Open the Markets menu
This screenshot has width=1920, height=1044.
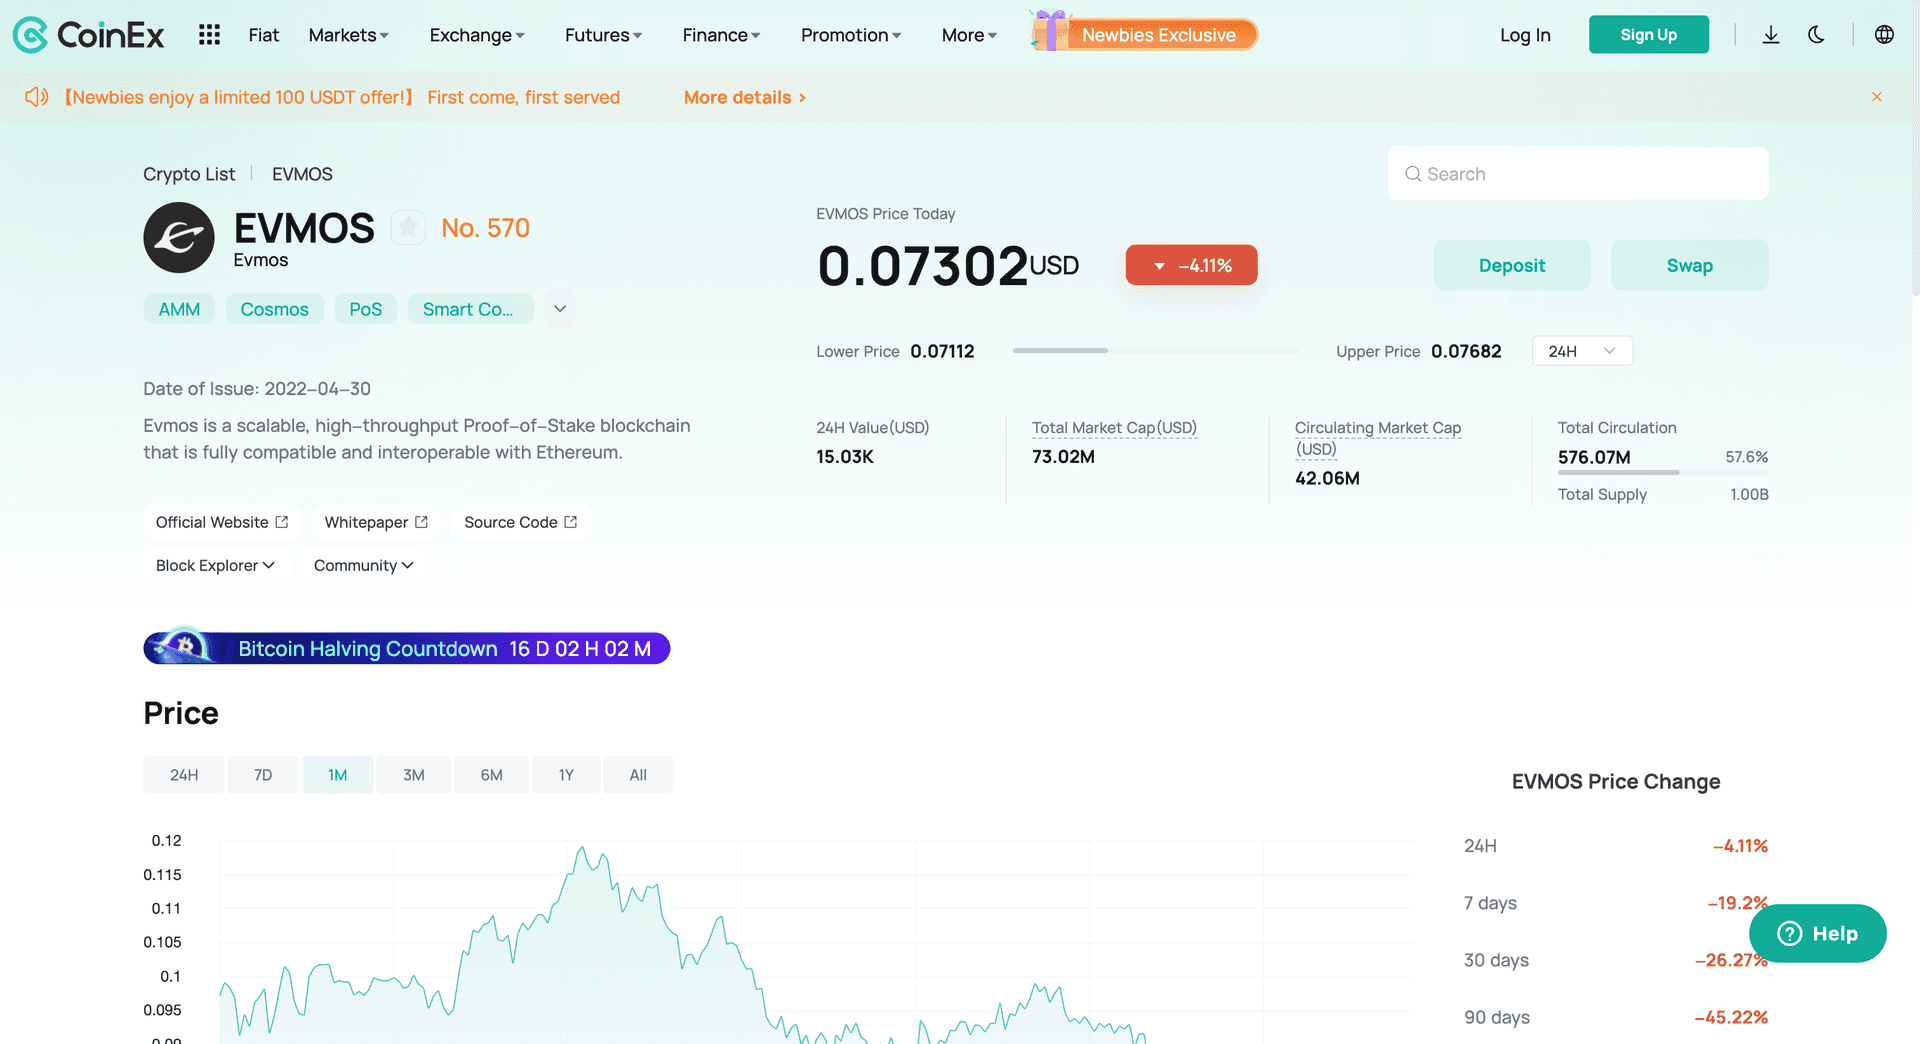[x=348, y=35]
